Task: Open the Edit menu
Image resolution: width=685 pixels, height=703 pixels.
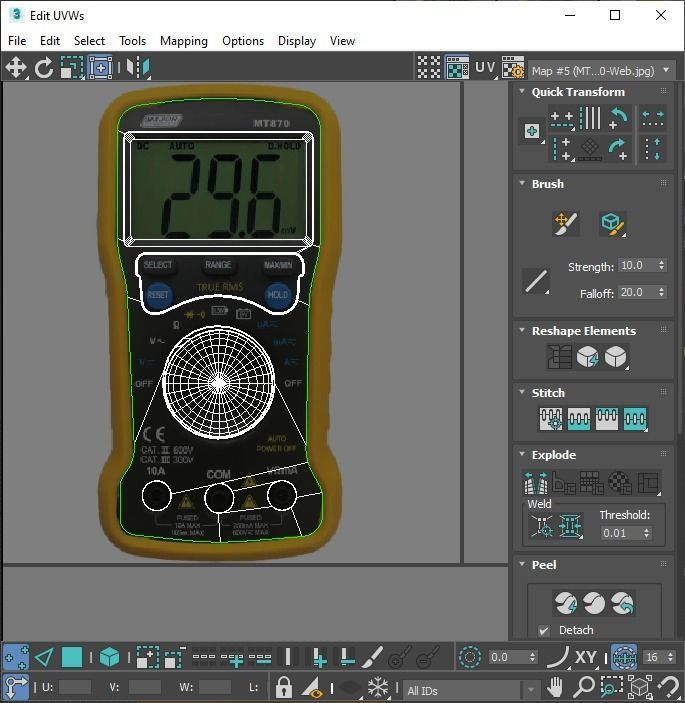Action: pos(50,41)
